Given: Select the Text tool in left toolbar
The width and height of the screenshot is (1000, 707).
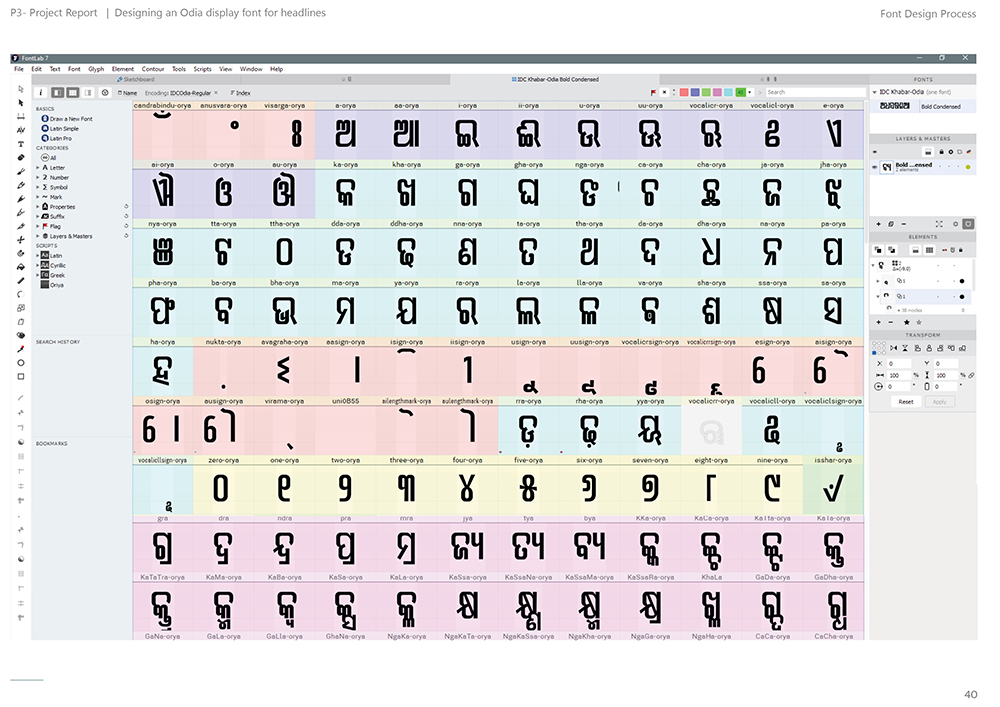Looking at the screenshot, I should pos(21,144).
